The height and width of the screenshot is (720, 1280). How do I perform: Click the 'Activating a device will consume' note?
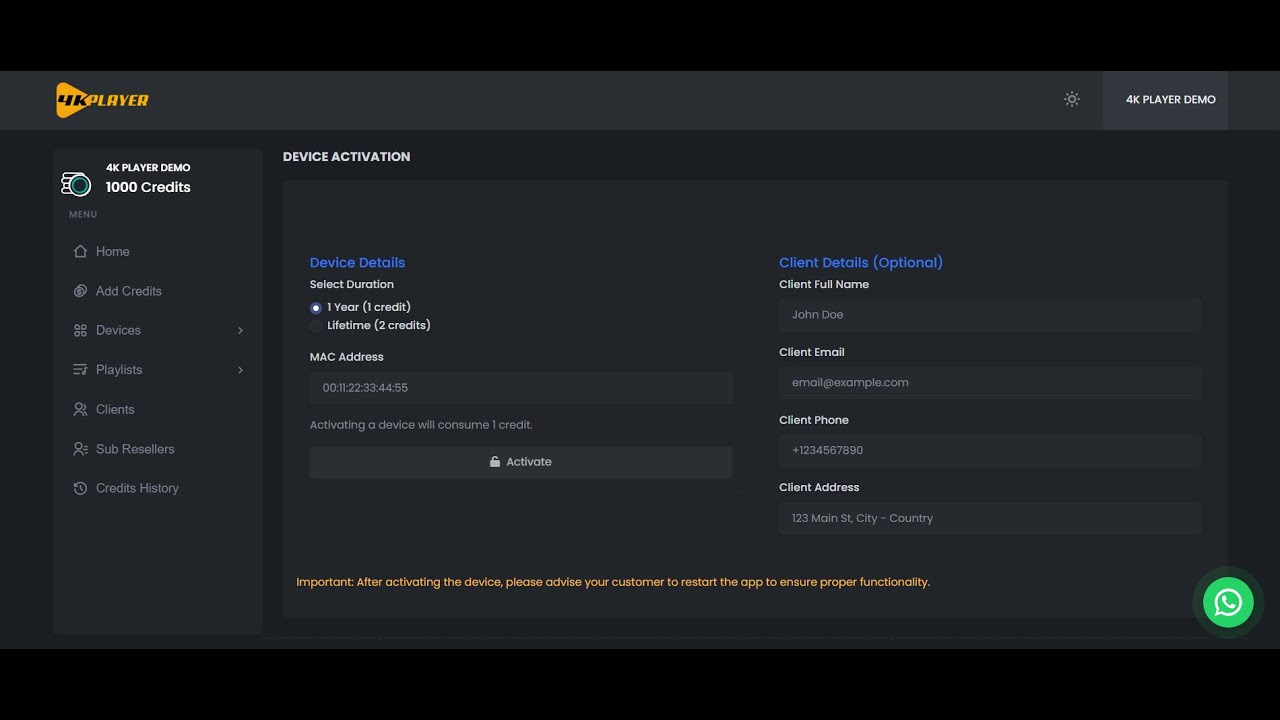click(421, 425)
